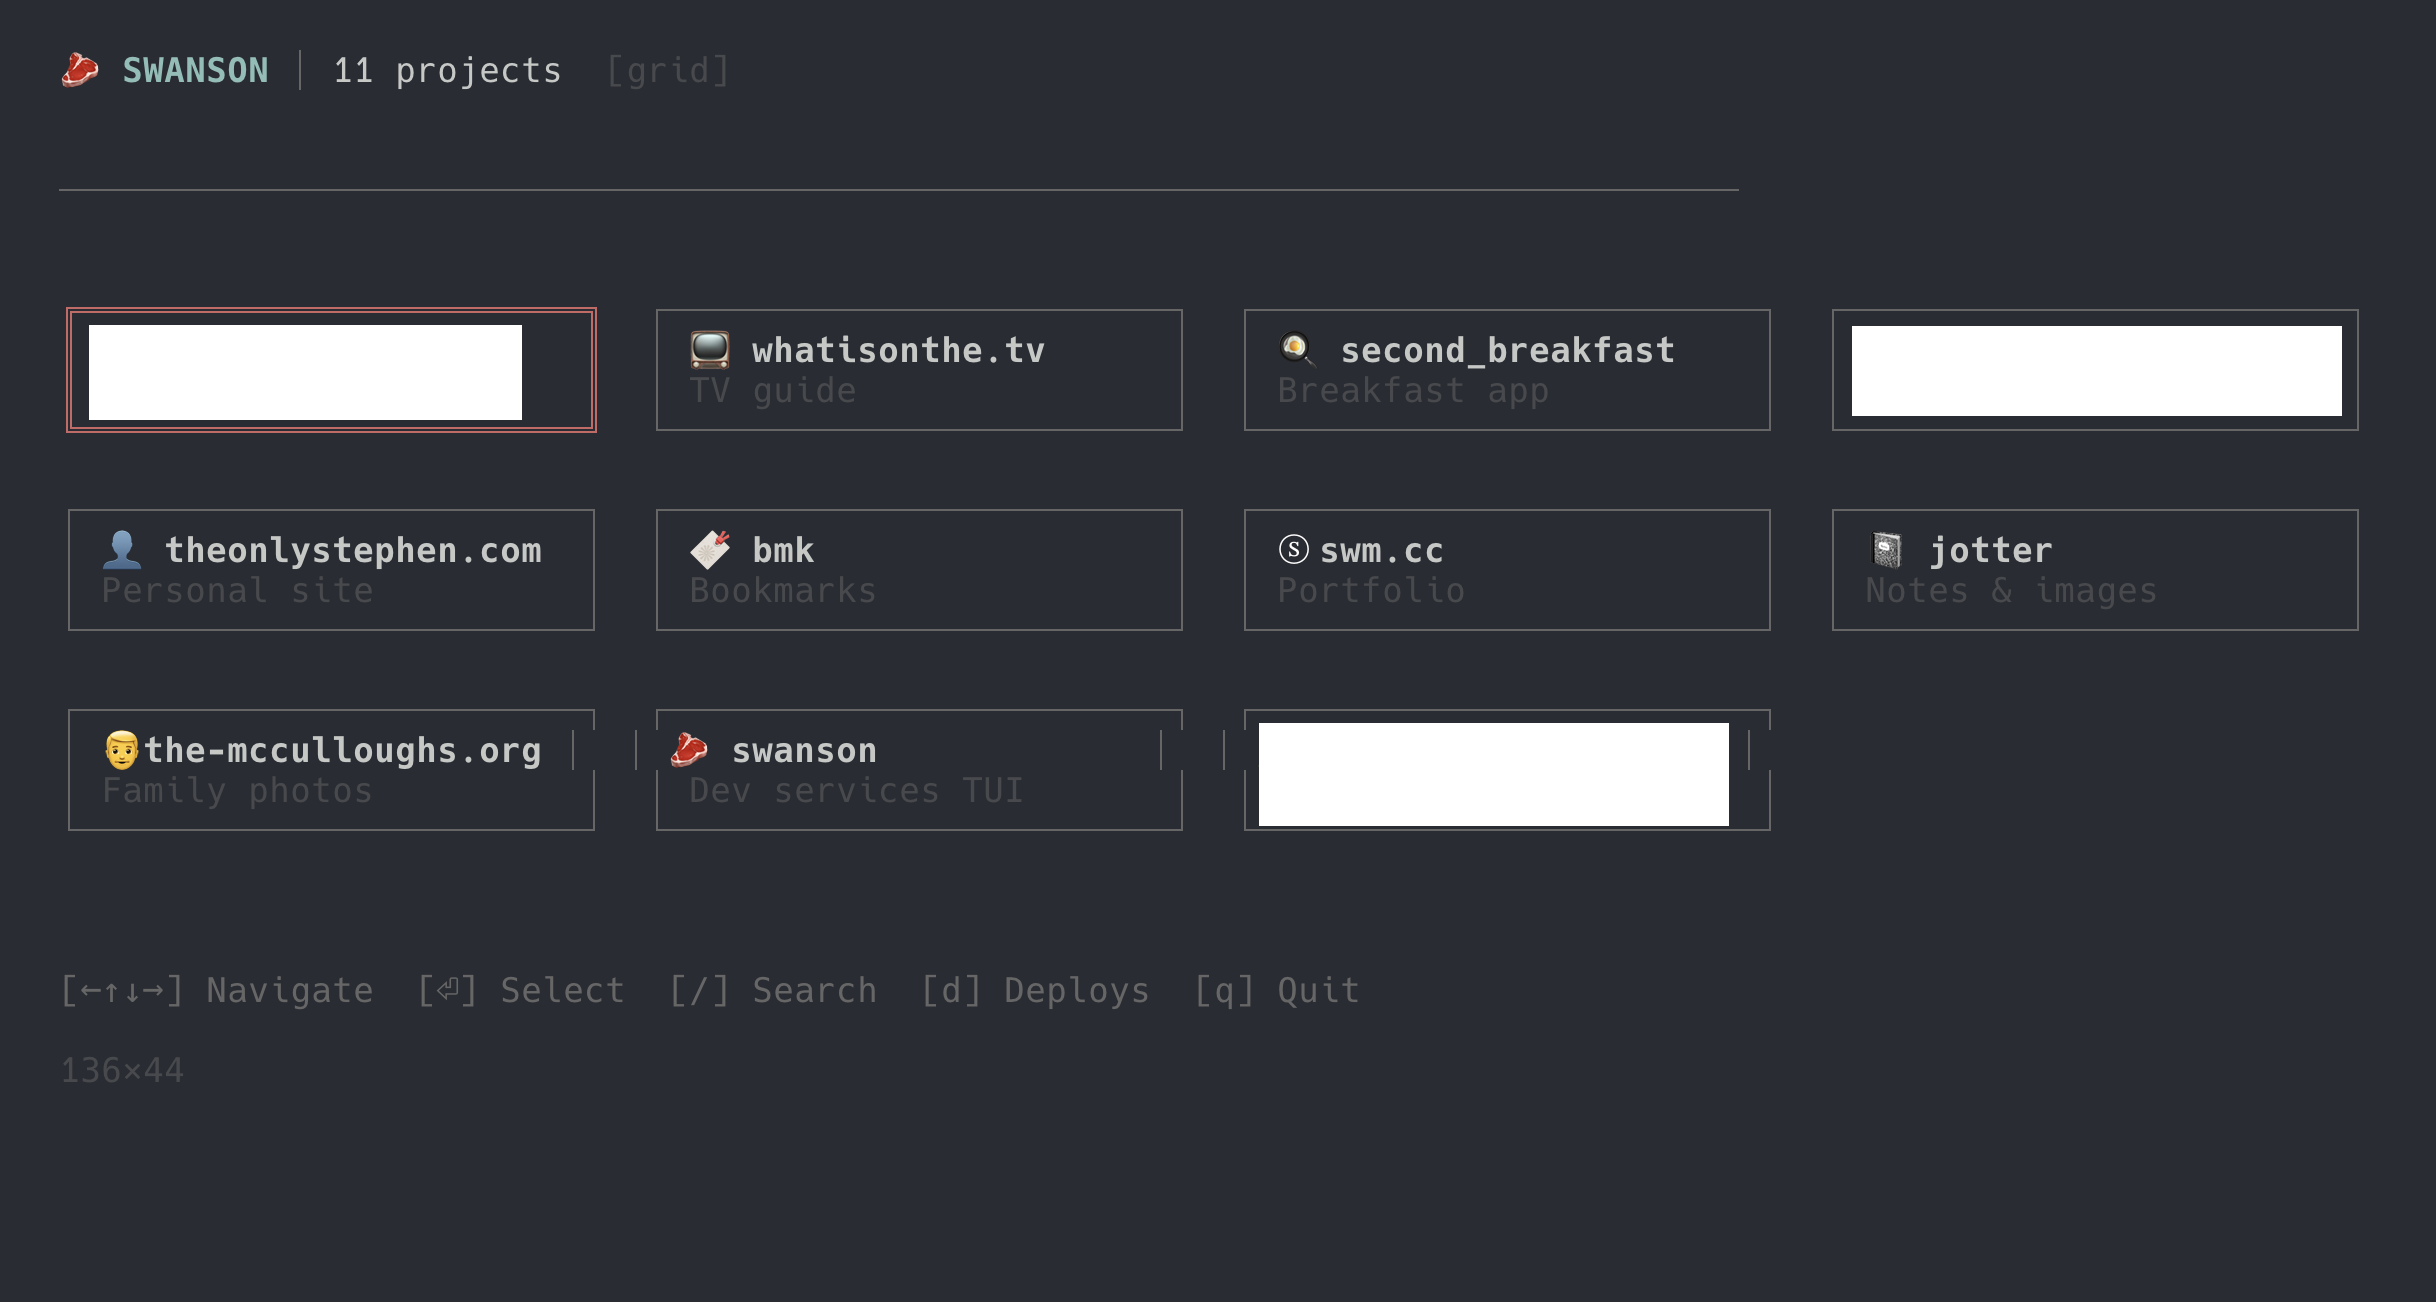Viewport: 2436px width, 1302px height.
Task: Click the magnifying glass icon on second_breakfast
Action: [x=1295, y=349]
